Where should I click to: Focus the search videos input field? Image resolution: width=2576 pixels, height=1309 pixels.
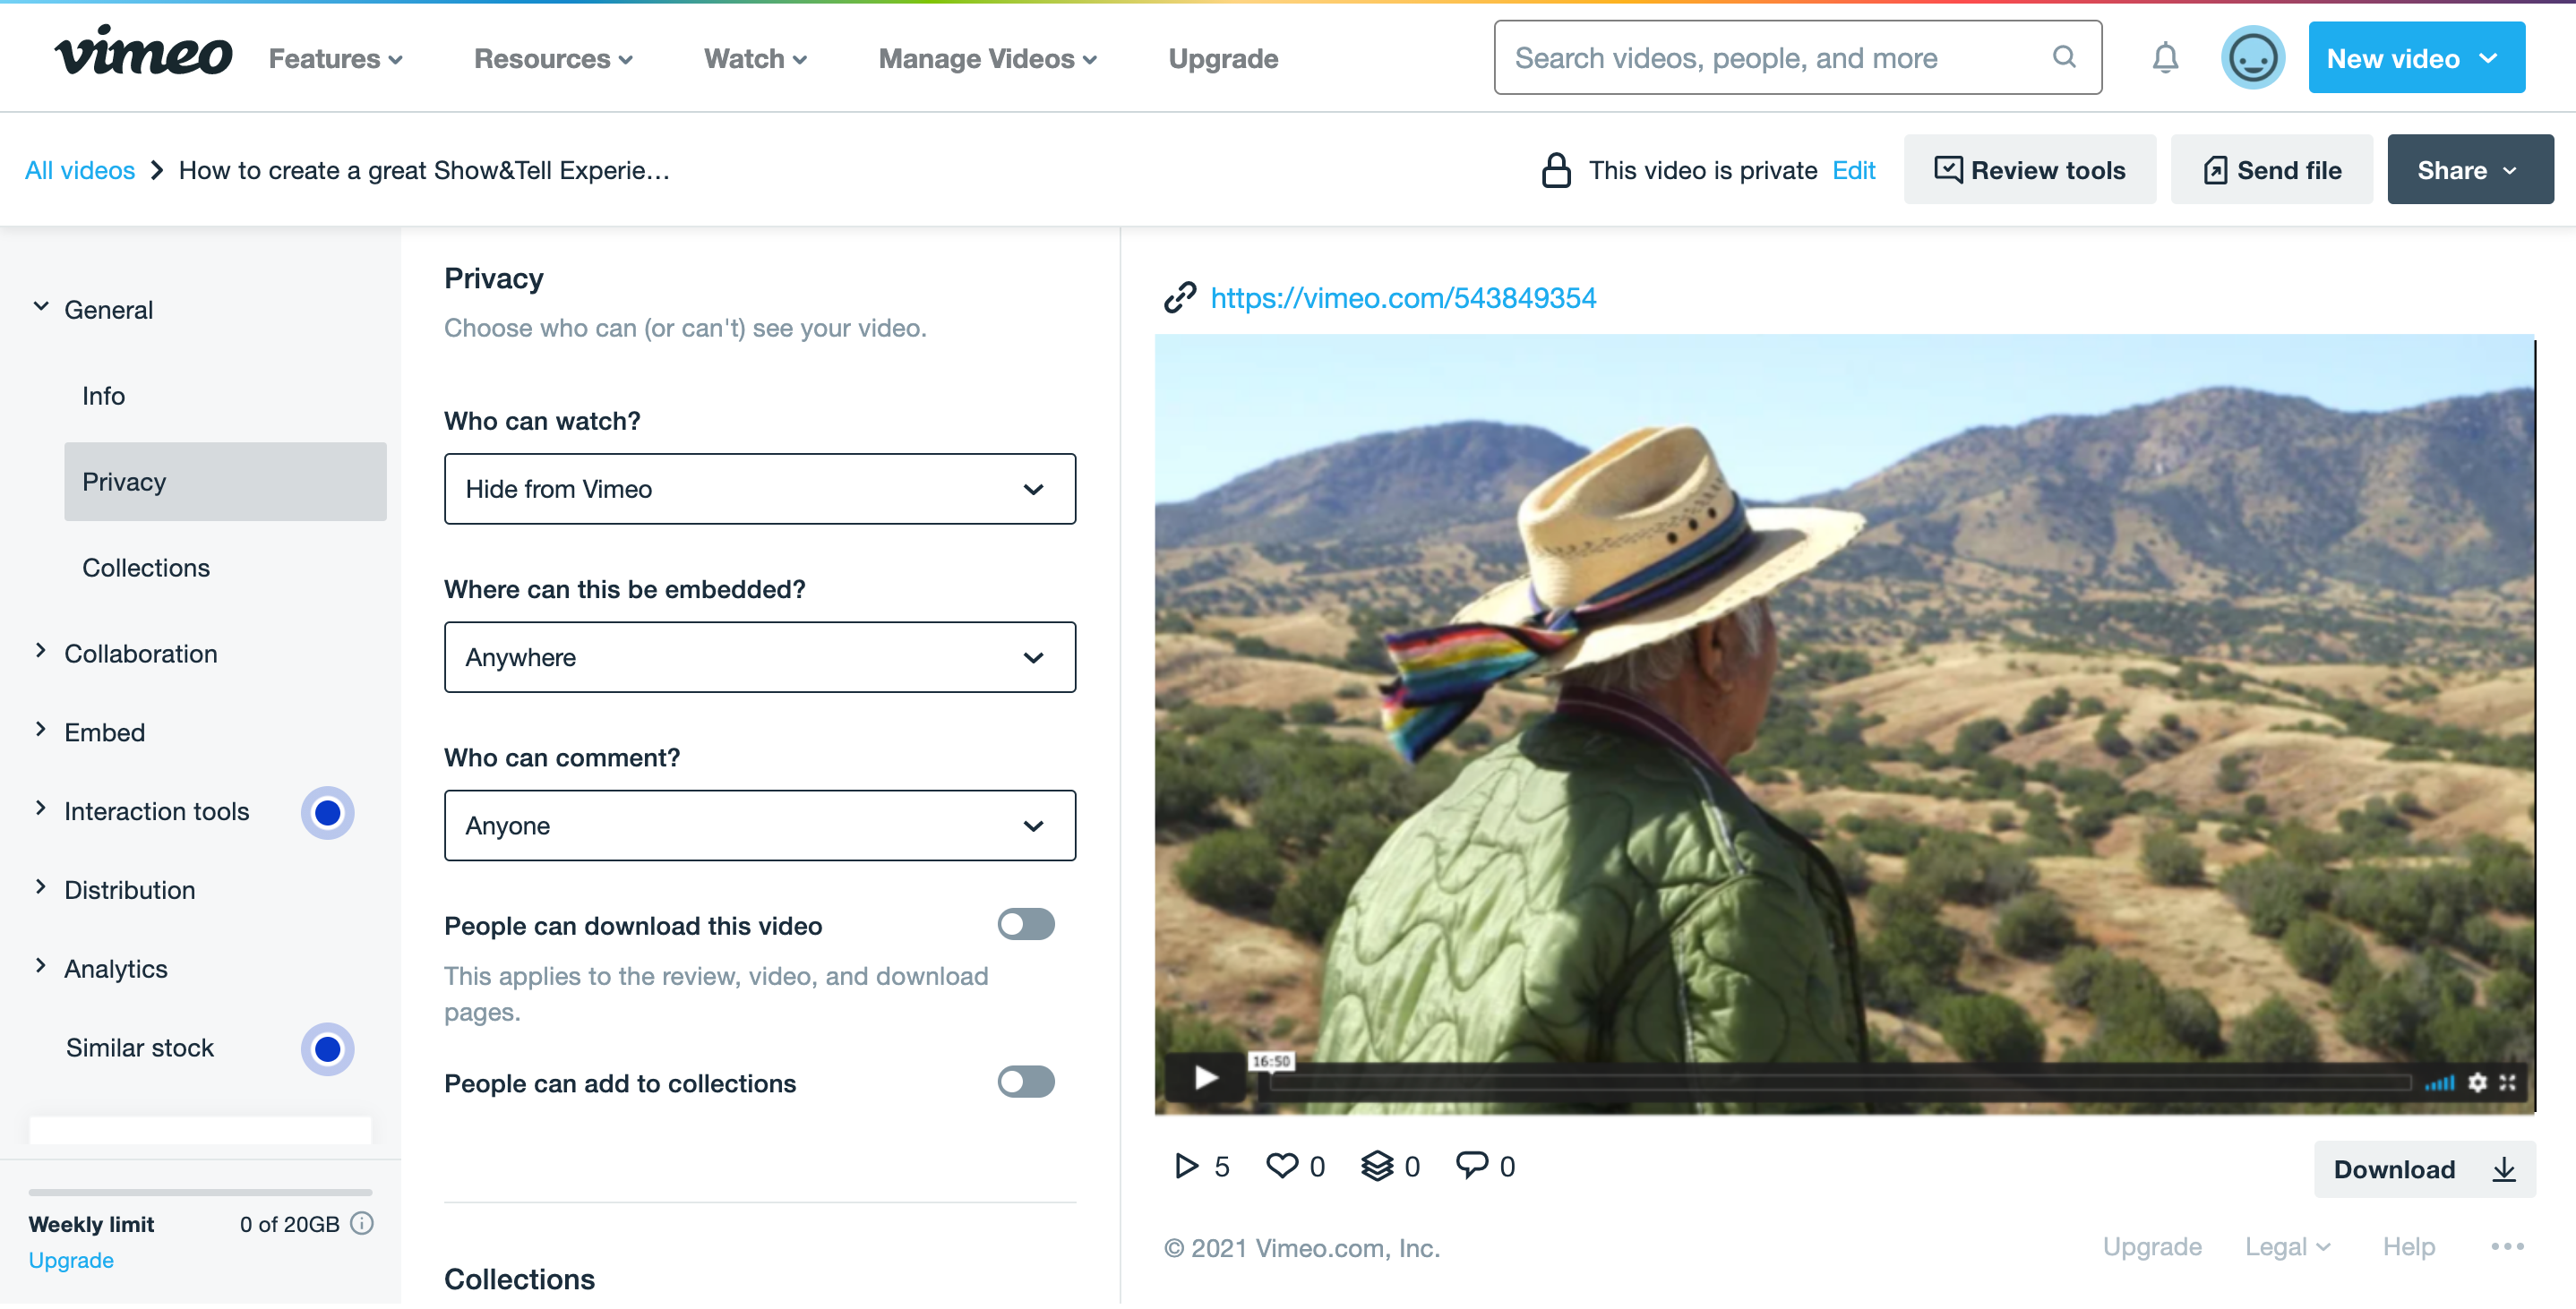(x=1797, y=58)
